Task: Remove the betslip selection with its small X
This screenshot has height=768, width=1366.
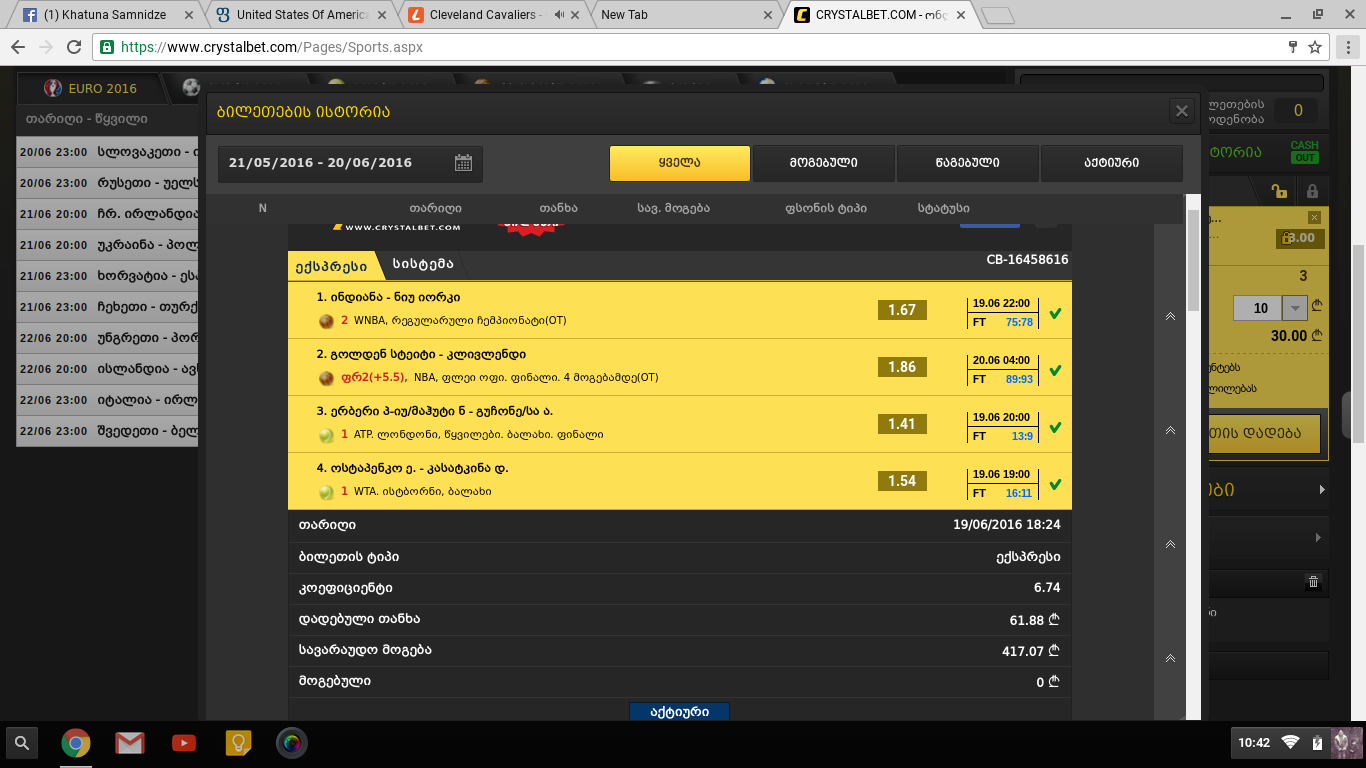Action: [x=1314, y=218]
